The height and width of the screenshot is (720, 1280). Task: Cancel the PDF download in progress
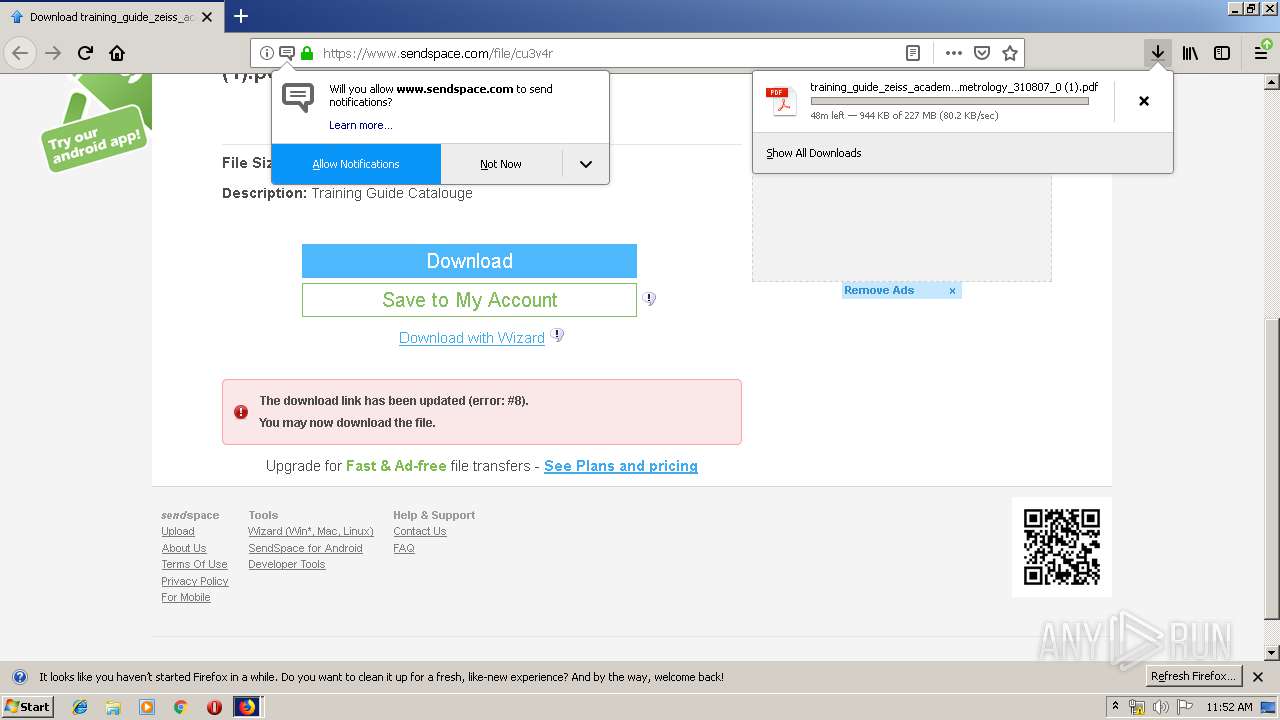tap(1144, 101)
